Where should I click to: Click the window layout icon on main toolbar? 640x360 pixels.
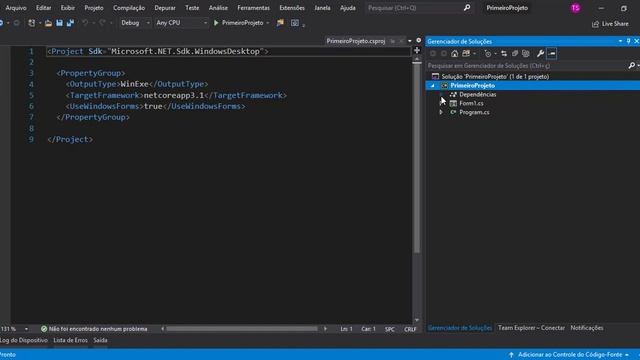point(295,23)
